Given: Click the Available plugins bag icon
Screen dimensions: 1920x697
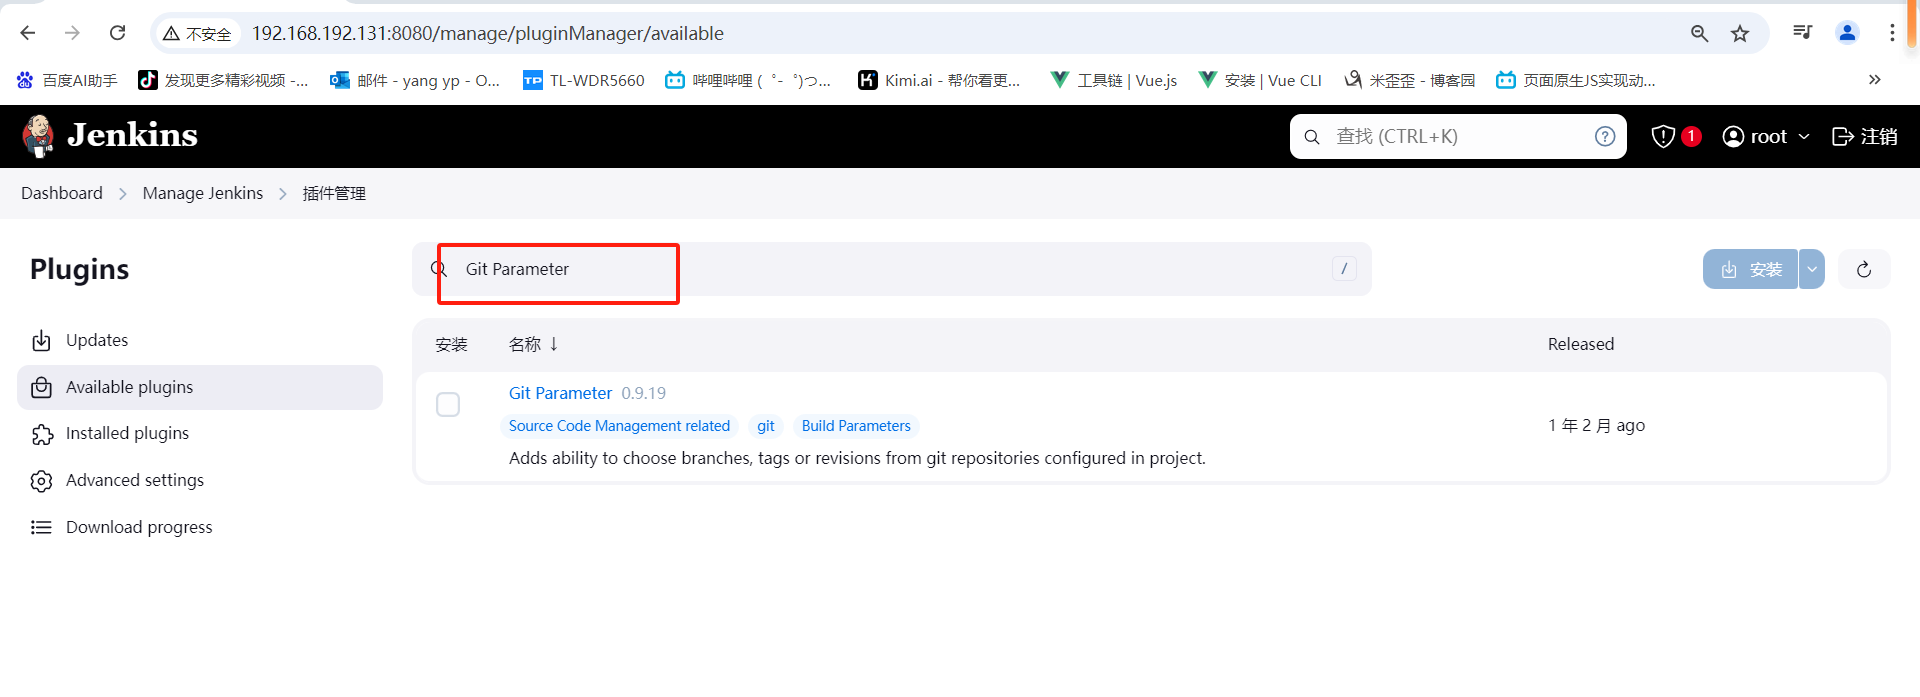Looking at the screenshot, I should click(x=41, y=387).
